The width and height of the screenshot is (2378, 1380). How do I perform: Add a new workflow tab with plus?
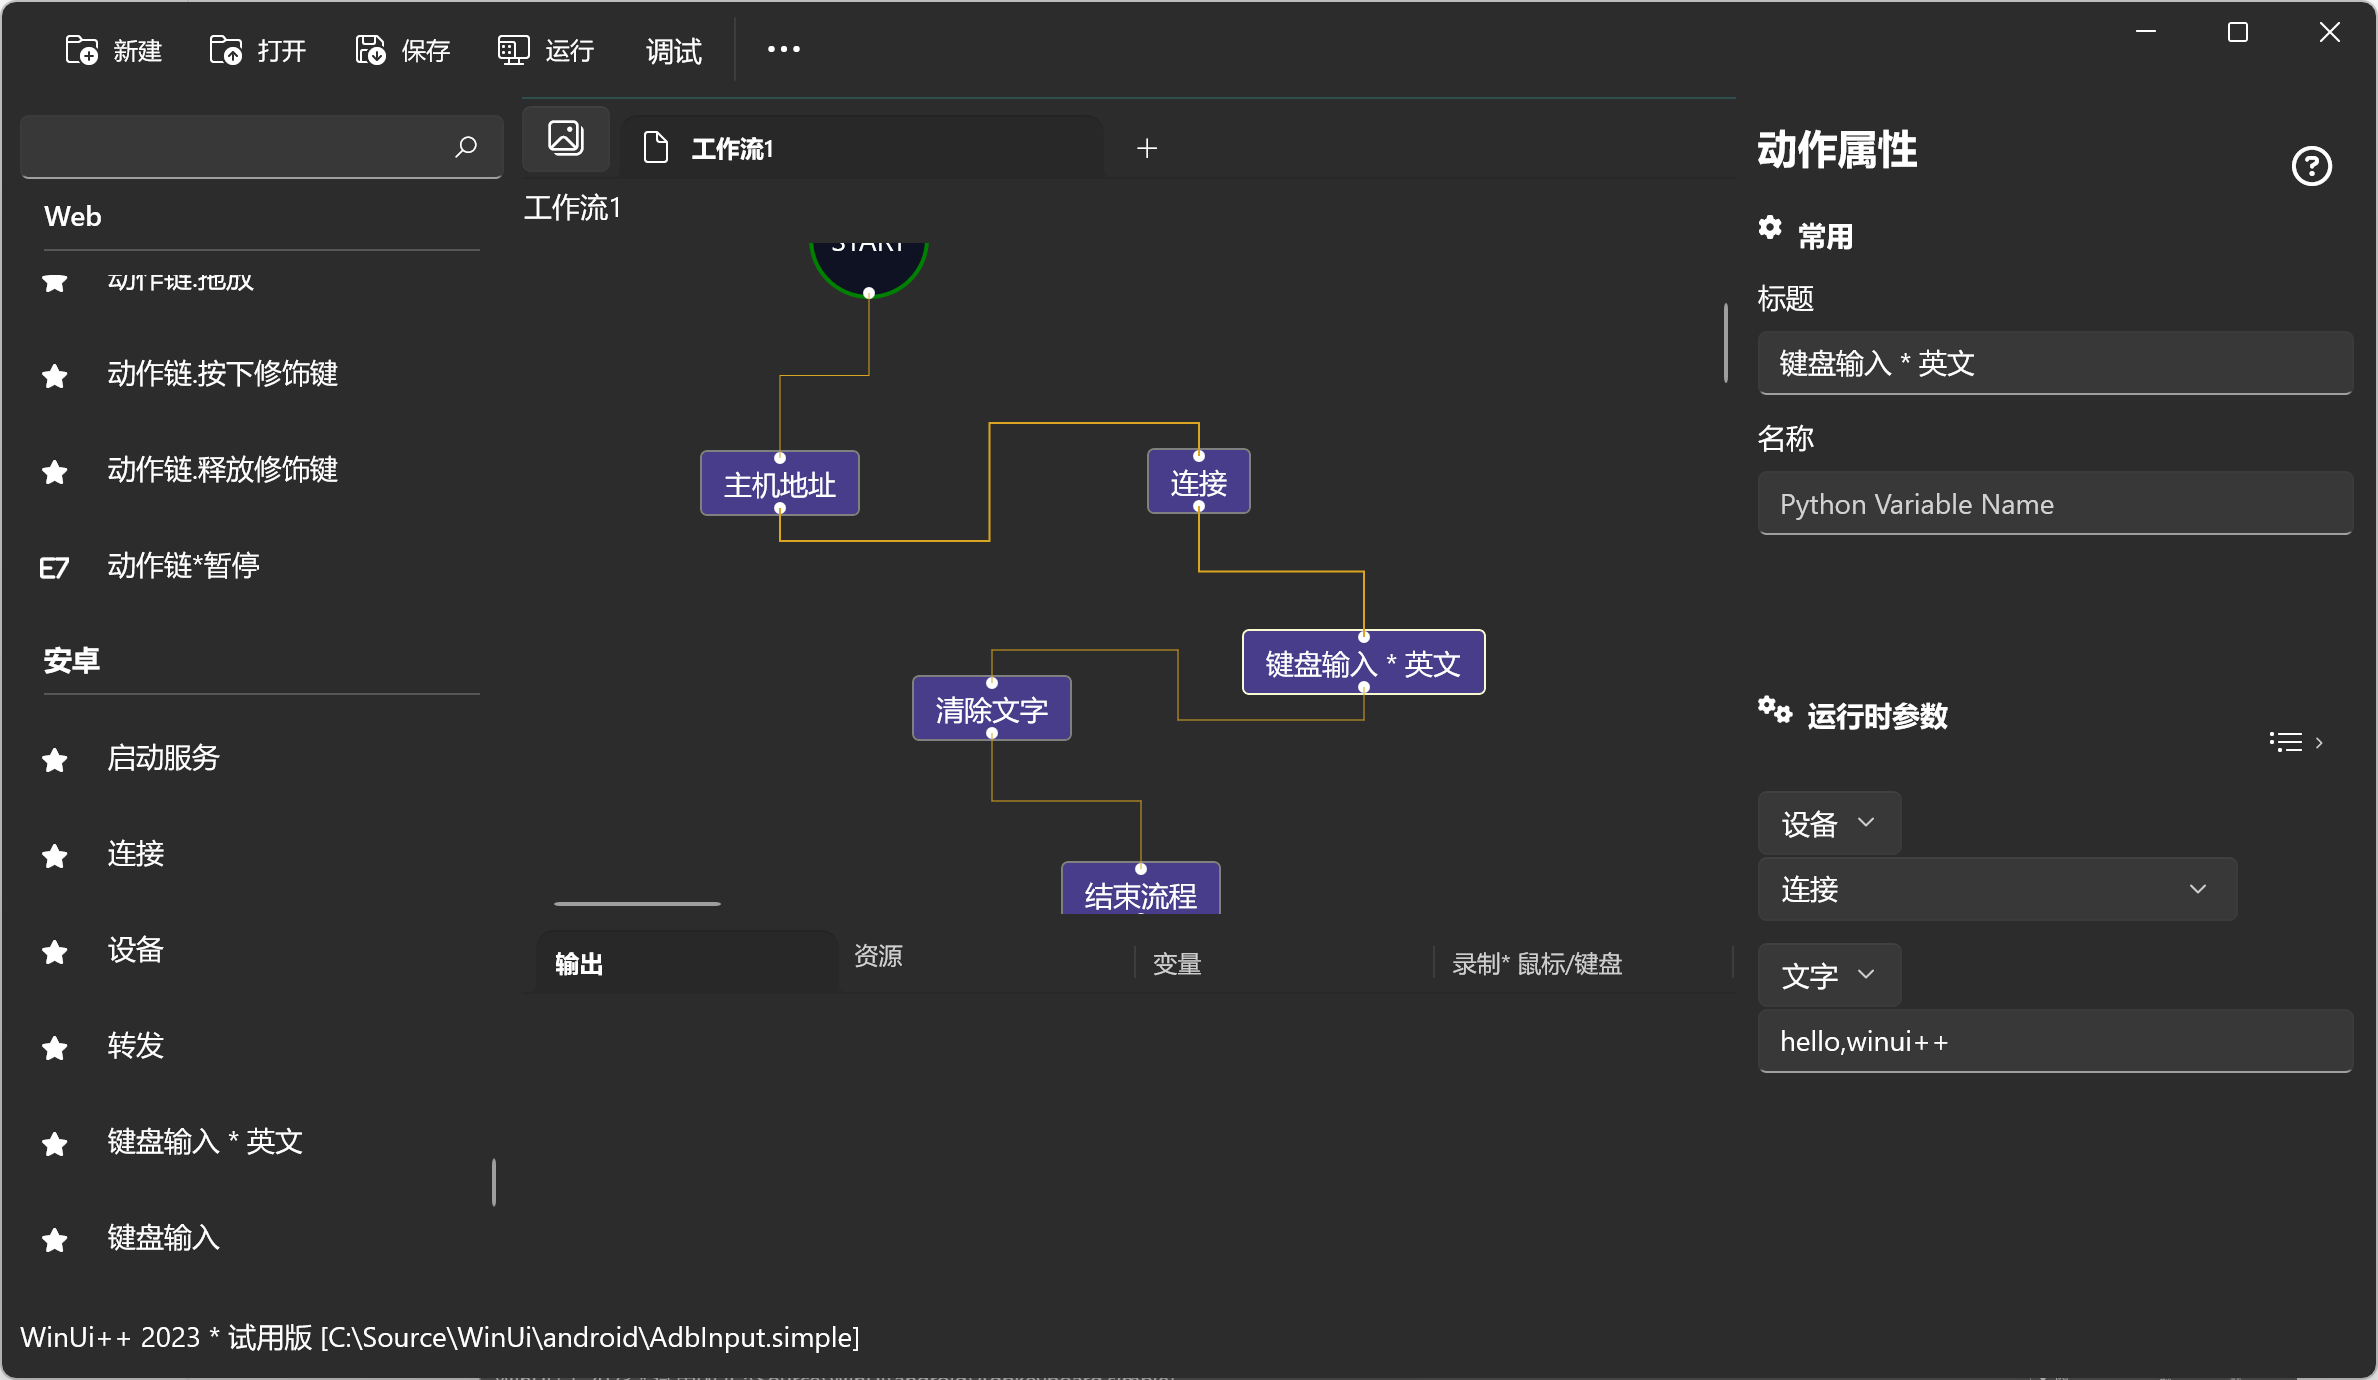click(x=1147, y=148)
